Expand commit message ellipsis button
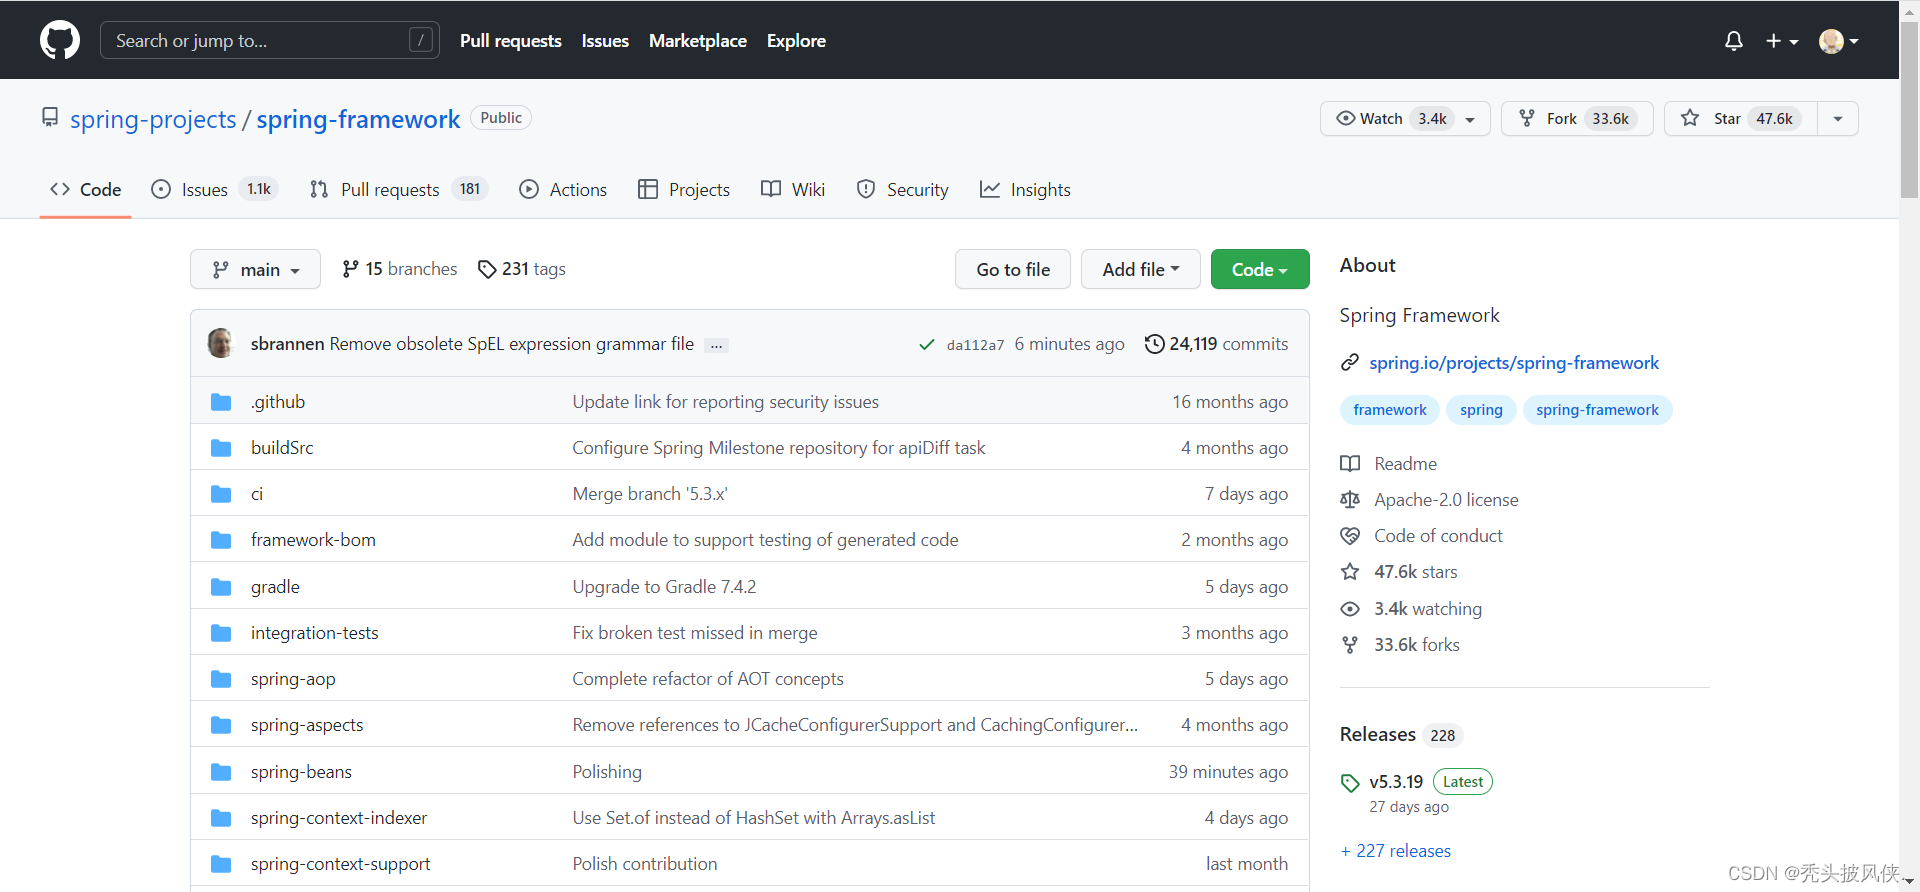The width and height of the screenshot is (1920, 892). pyautogui.click(x=716, y=345)
